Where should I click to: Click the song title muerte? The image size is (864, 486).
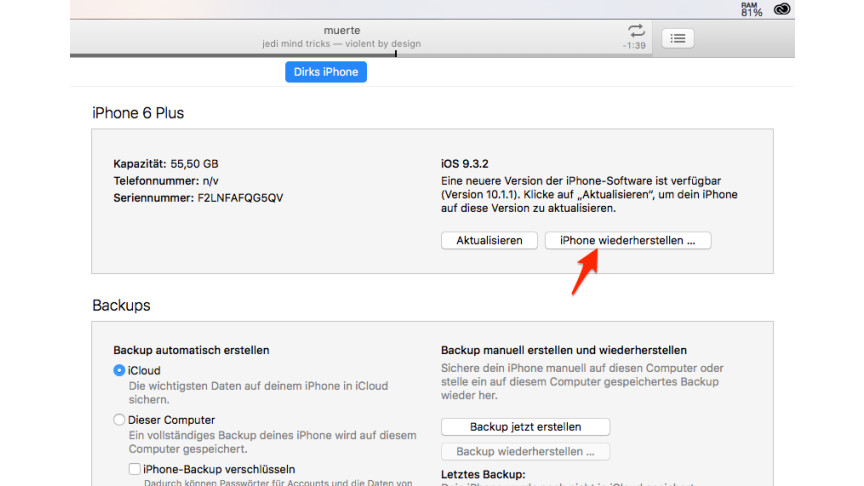pos(342,30)
